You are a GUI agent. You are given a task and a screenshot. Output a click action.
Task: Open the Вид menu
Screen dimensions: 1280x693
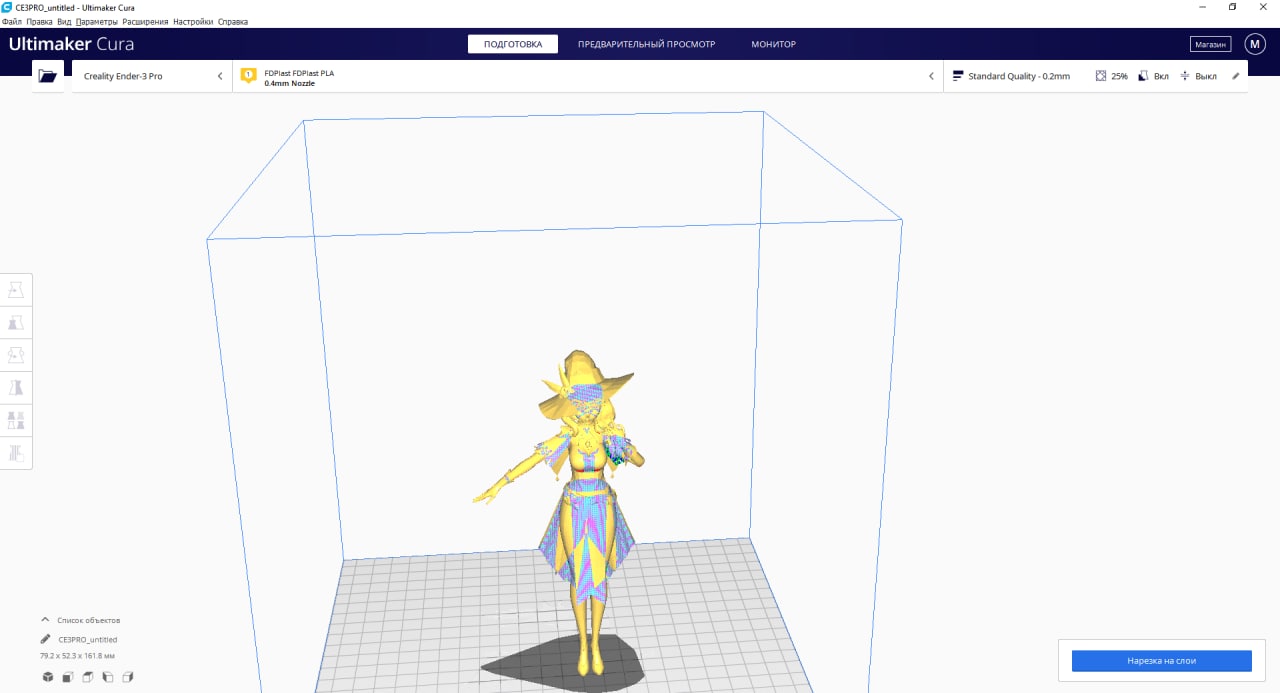[x=64, y=21]
